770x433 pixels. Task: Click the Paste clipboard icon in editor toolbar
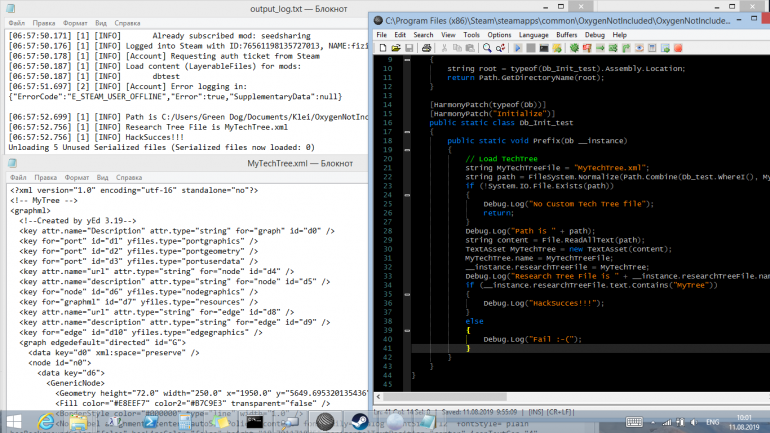(470, 48)
